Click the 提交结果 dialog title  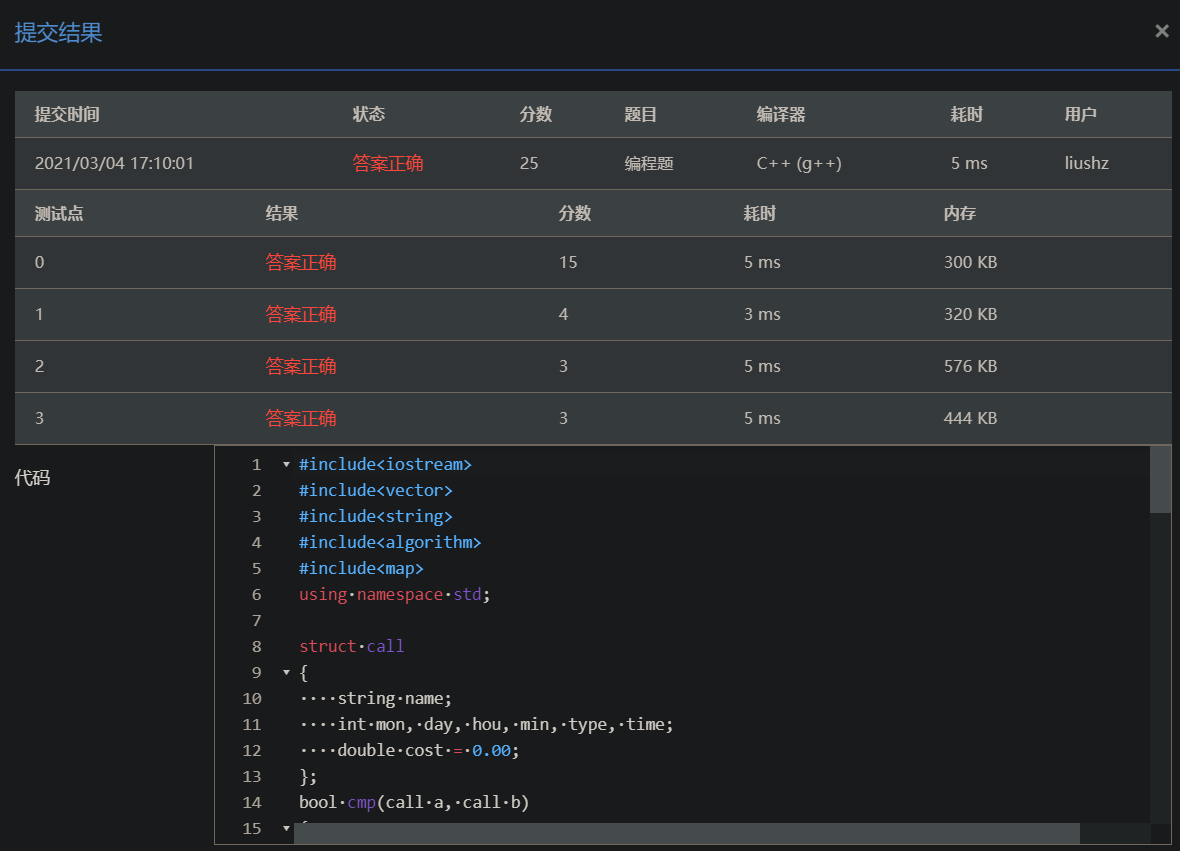point(58,33)
